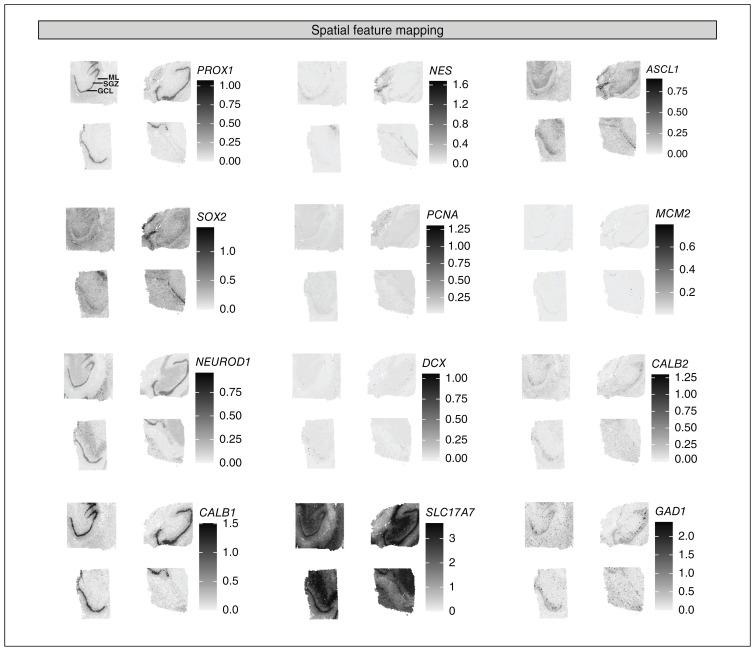The width and height of the screenshot is (755, 651).
Task: Click the CALB1 gene label
Action: pos(215,512)
